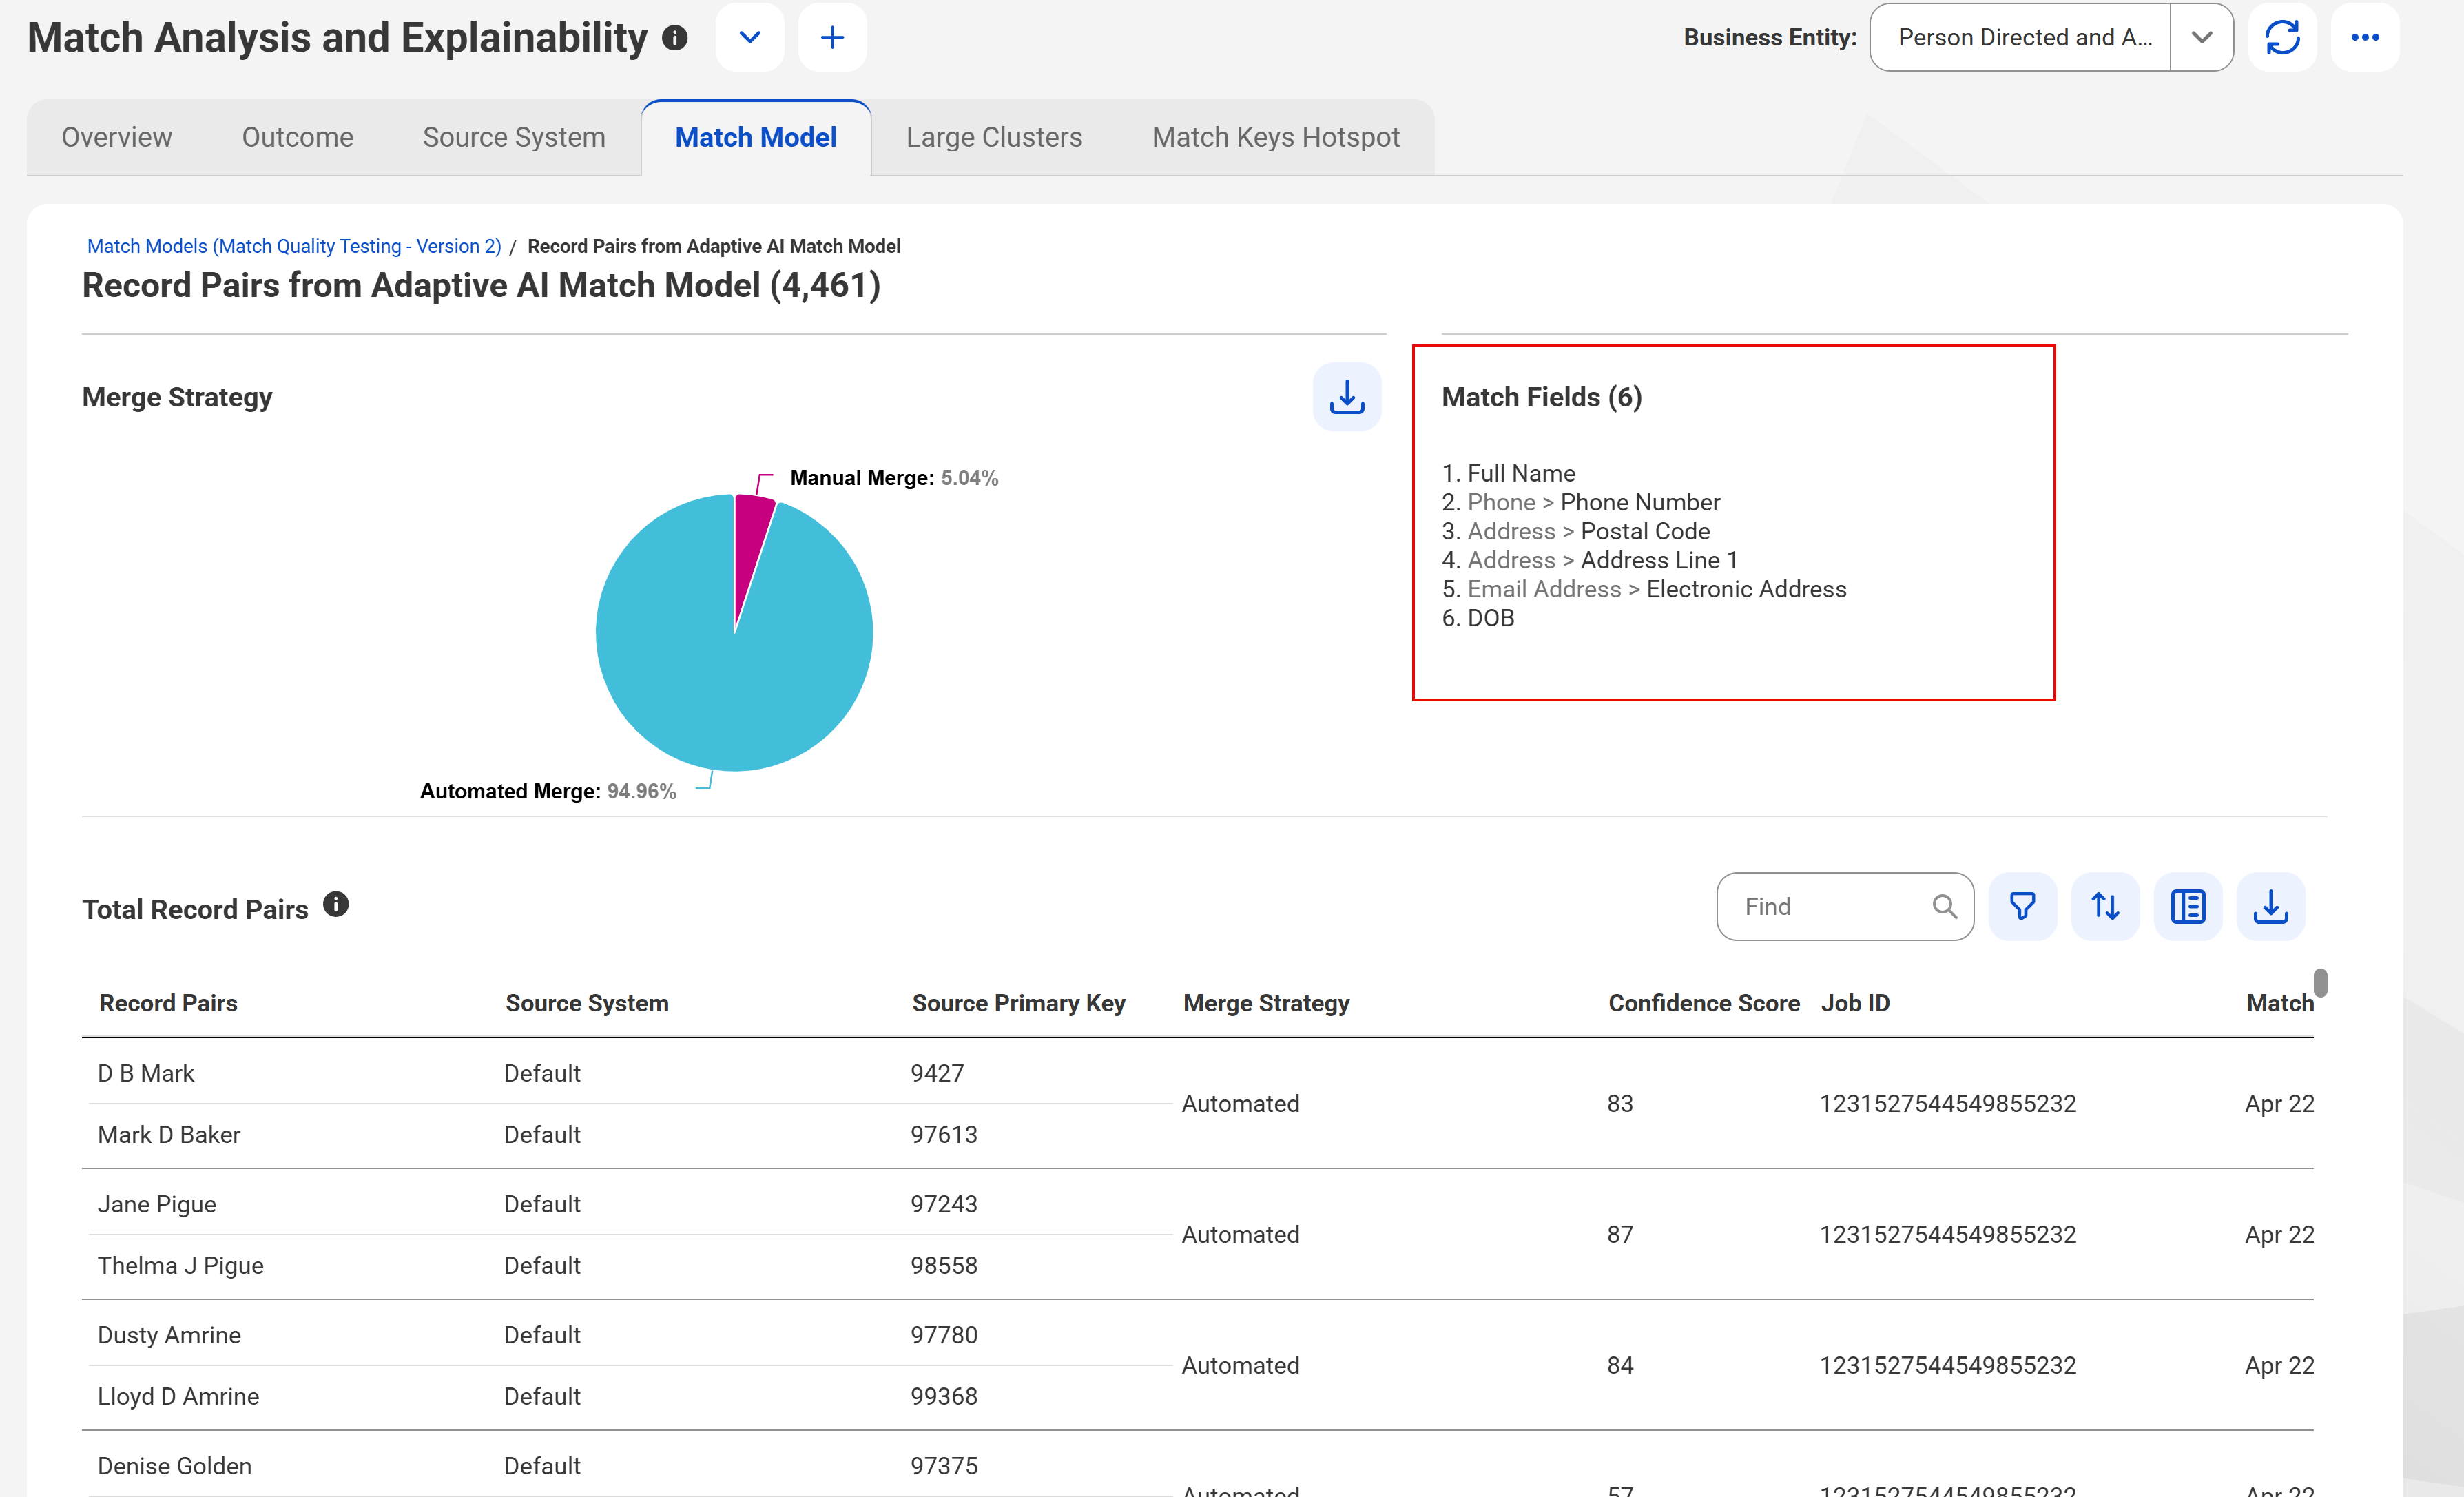Click the Automated Merge: 94.96% chart label
Screen dimensions: 2464x1497
[x=547, y=791]
